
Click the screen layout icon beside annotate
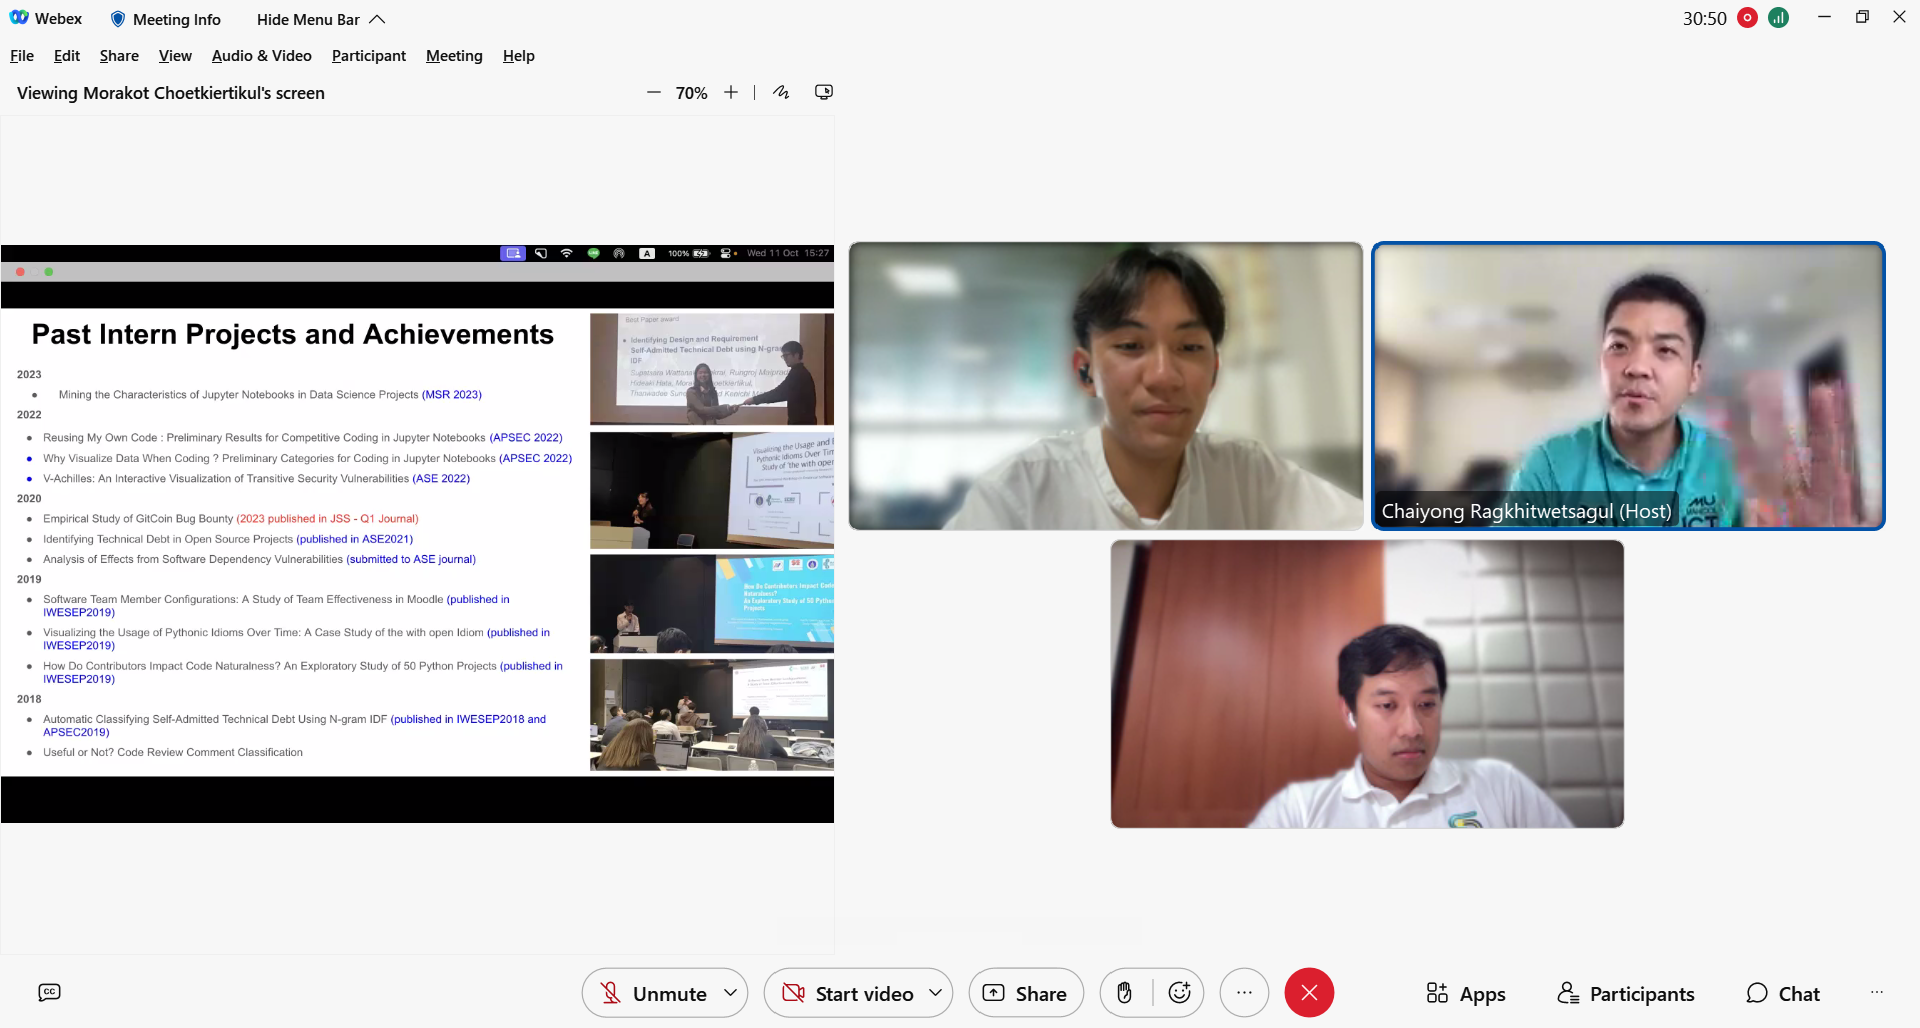tap(823, 92)
